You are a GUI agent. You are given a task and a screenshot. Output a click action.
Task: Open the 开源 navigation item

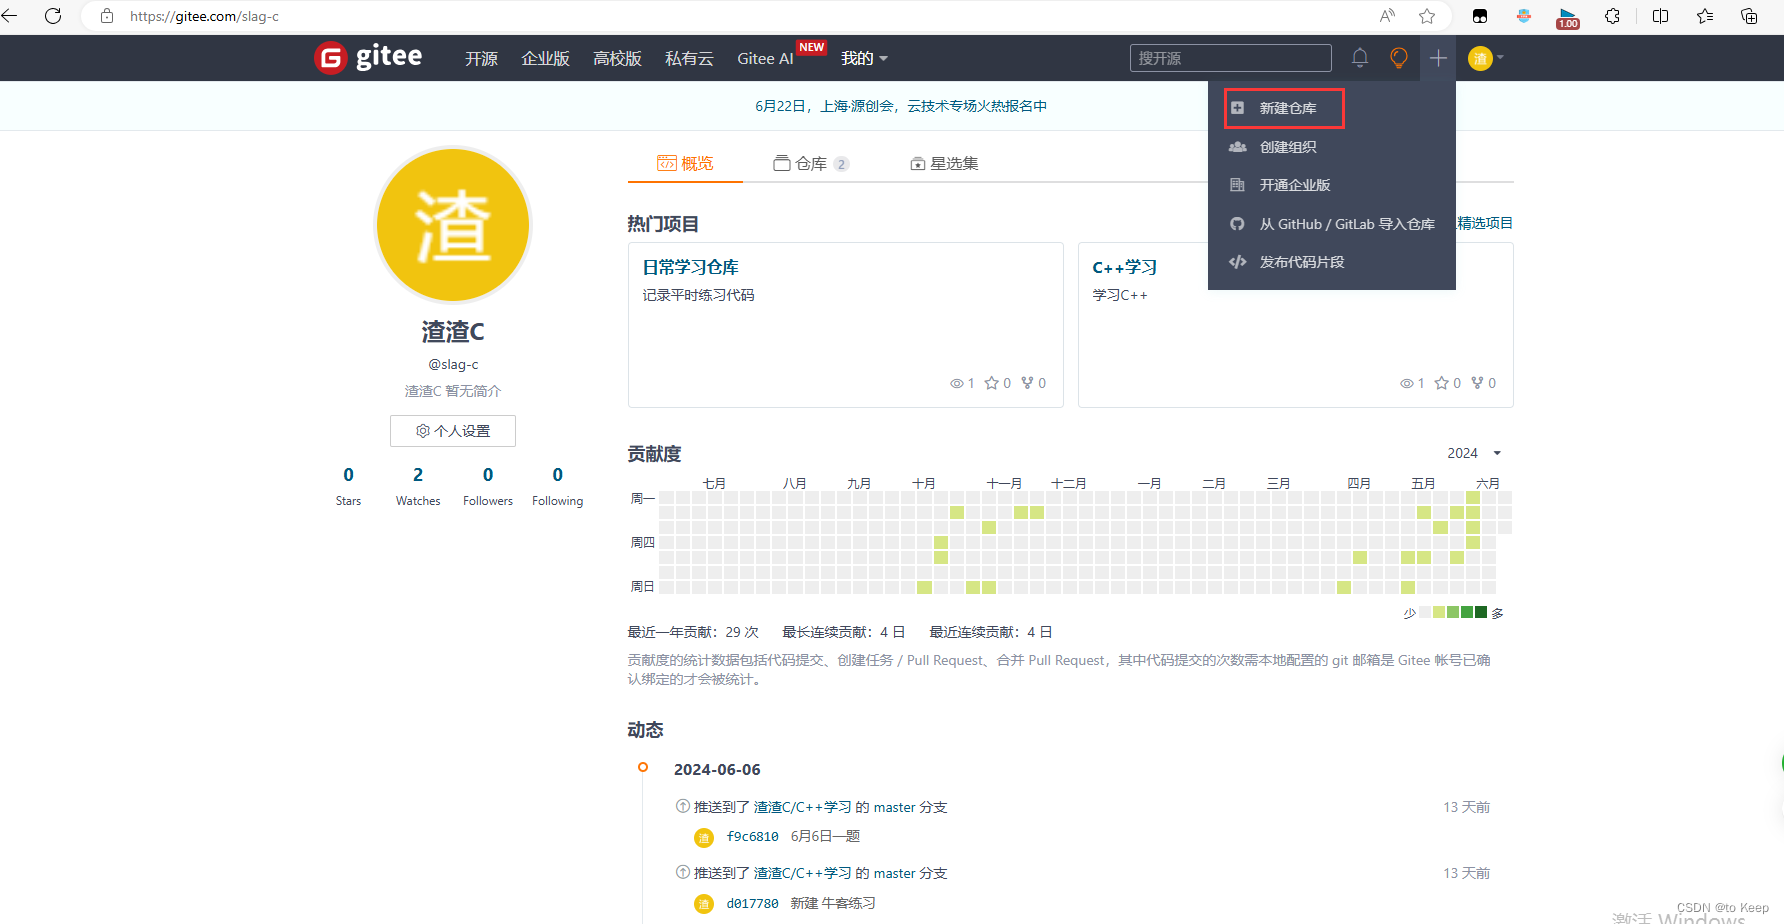click(481, 59)
